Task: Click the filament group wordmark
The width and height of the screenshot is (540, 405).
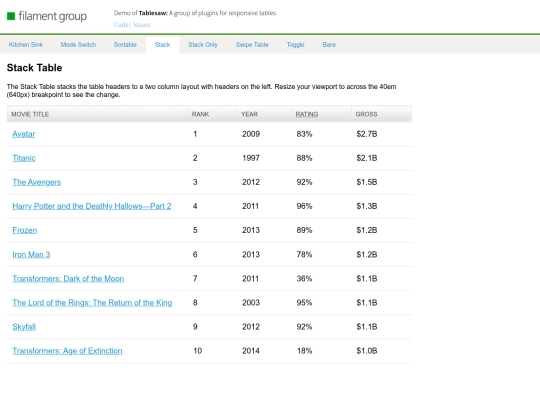Action: 53,16
